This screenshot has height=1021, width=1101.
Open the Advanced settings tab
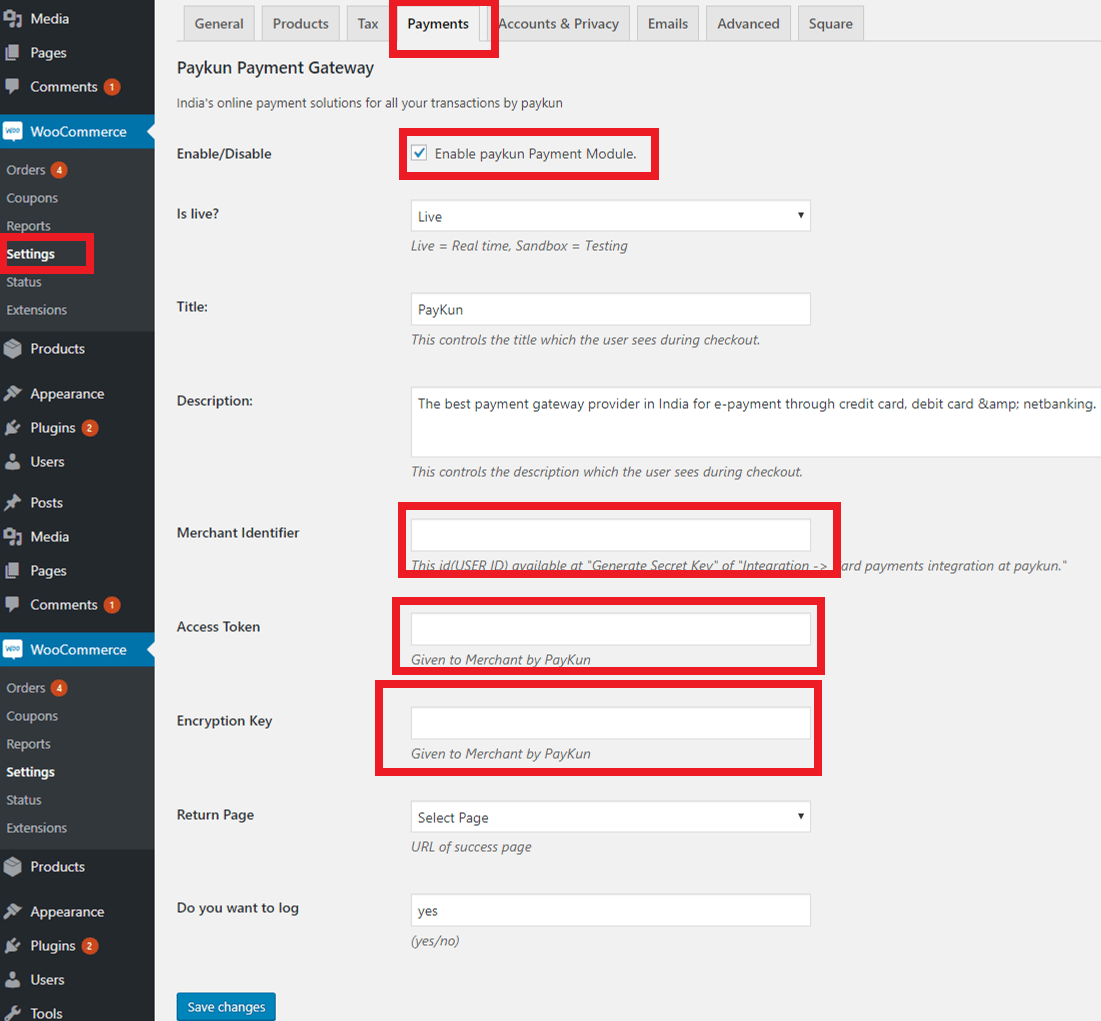[749, 24]
